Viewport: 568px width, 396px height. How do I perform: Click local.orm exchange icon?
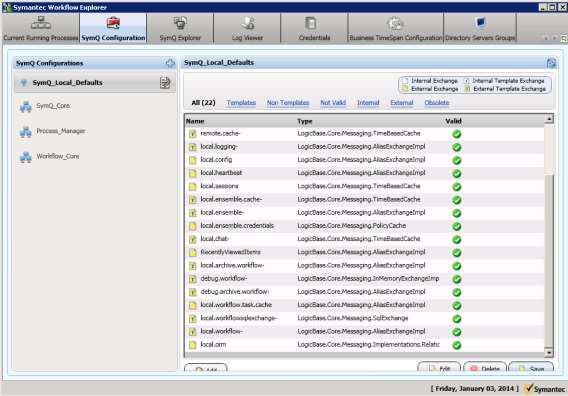click(x=193, y=345)
